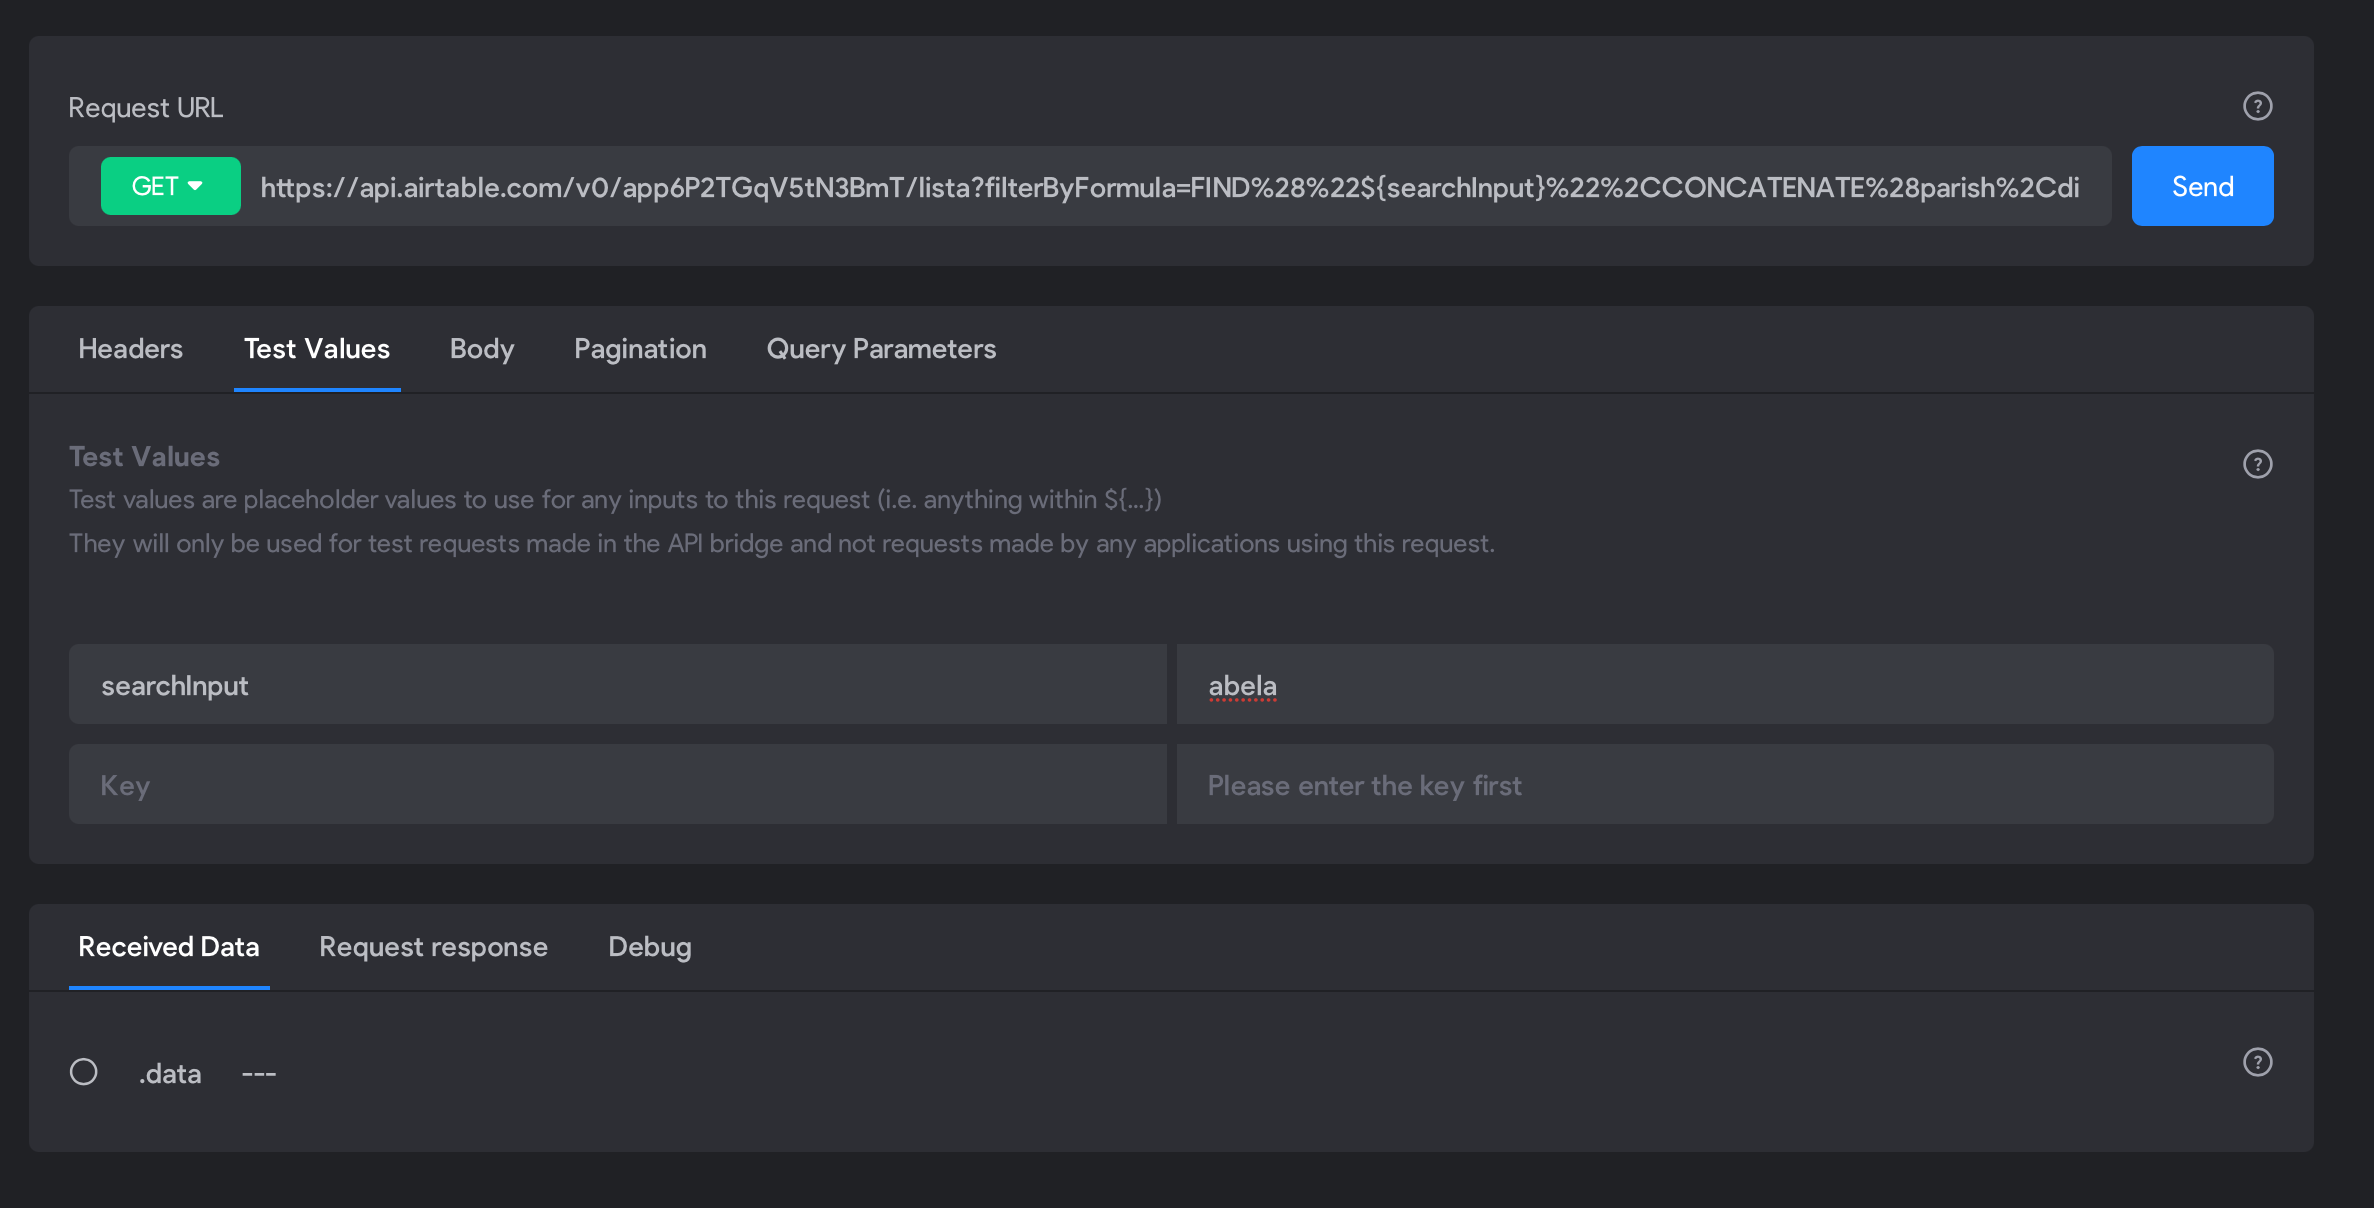The image size is (2374, 1208).
Task: Edit the searchInput key field
Action: [x=617, y=685]
